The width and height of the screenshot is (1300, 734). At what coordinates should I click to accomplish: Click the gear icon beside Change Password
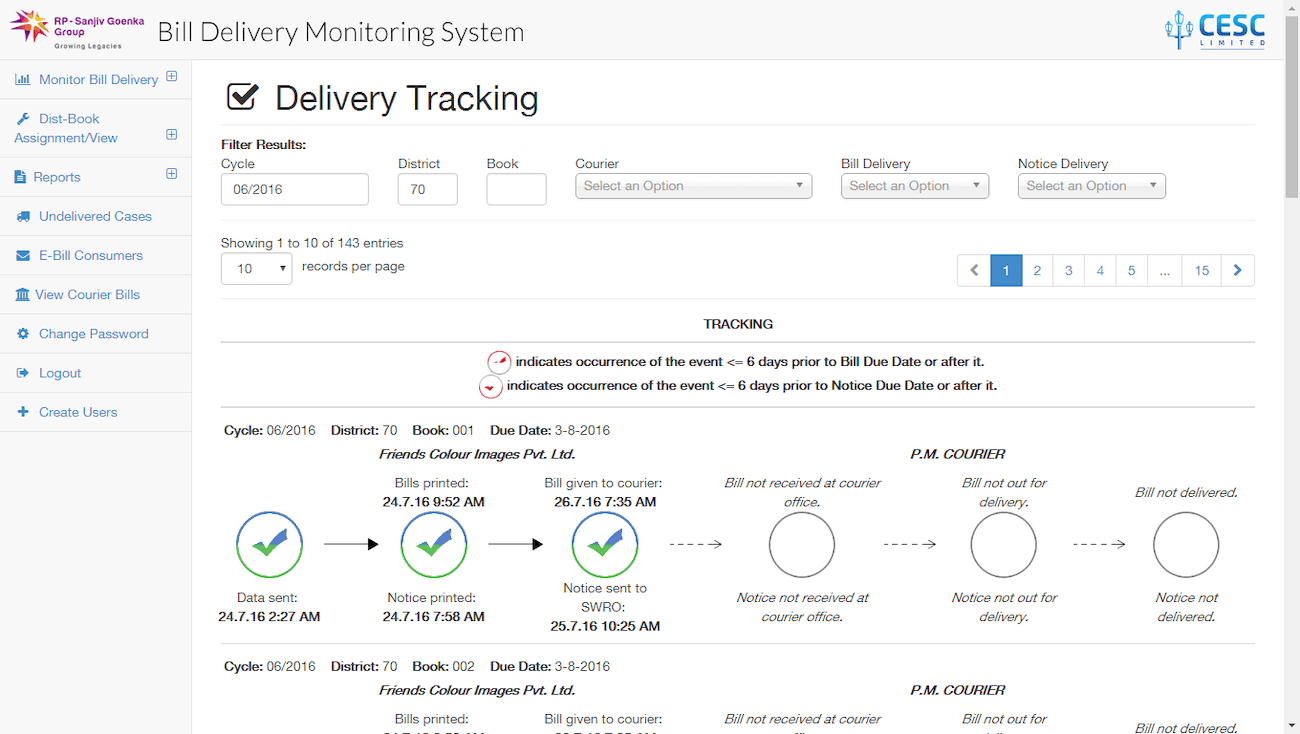22,334
